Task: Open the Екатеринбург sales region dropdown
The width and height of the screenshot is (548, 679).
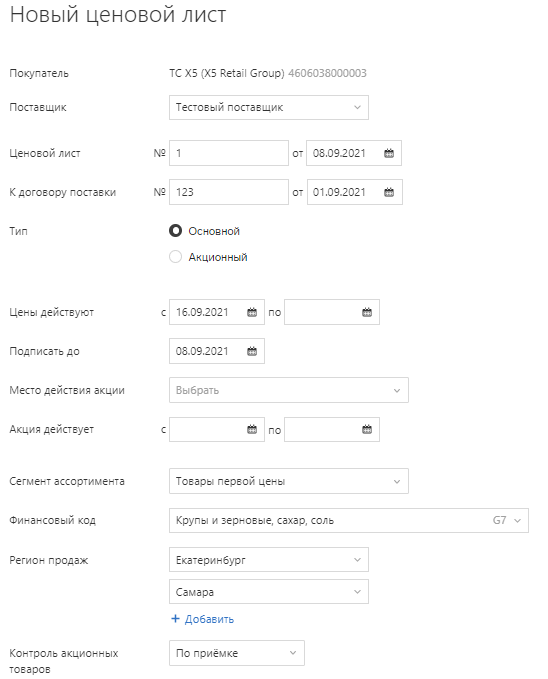Action: pos(269,560)
